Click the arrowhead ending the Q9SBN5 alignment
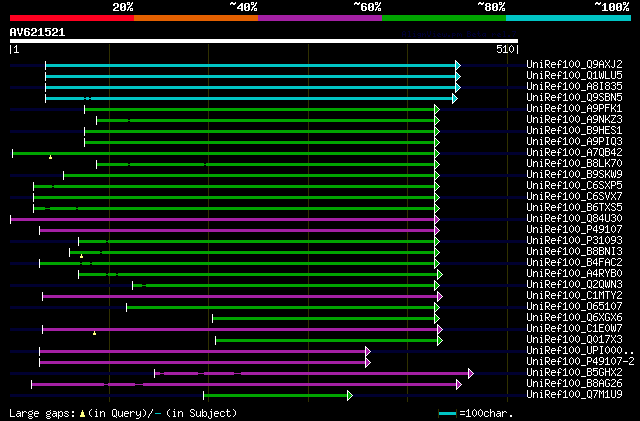The width and height of the screenshot is (640, 421). (x=455, y=98)
